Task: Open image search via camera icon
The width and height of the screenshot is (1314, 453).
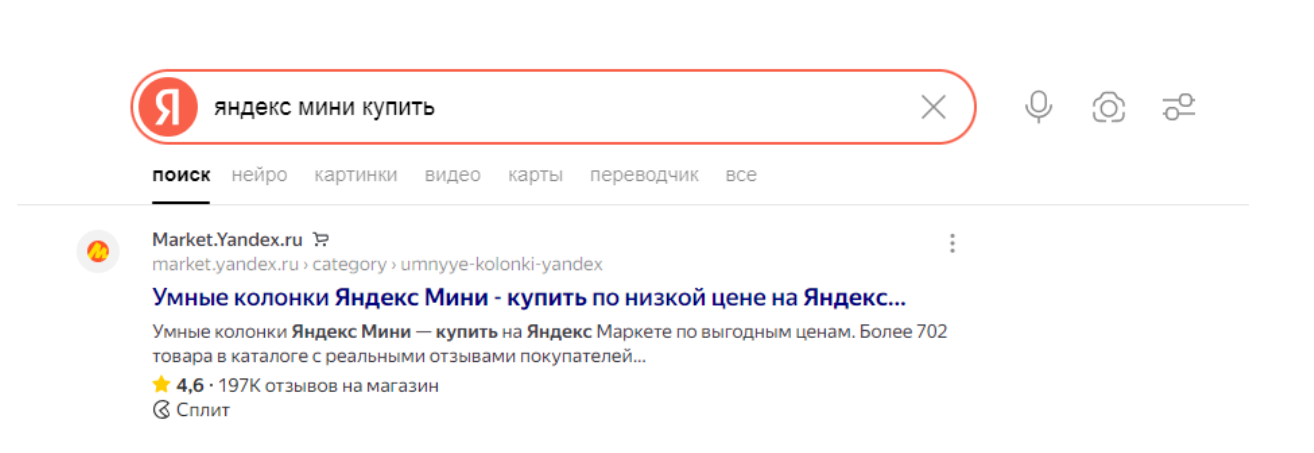Action: [1109, 107]
